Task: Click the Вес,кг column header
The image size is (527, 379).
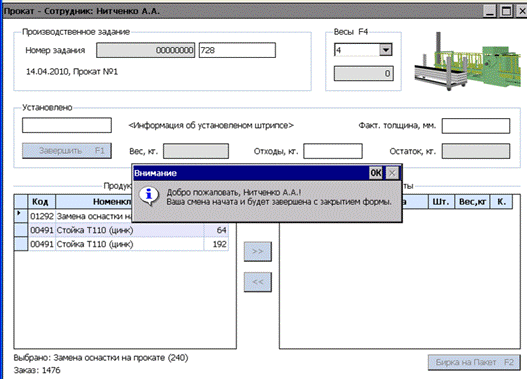Action: [x=472, y=202]
